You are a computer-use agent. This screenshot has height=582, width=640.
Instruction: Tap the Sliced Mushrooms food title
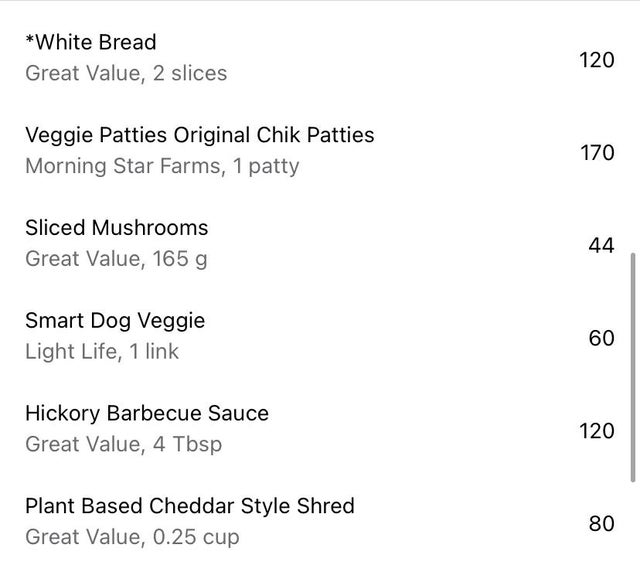click(x=116, y=227)
